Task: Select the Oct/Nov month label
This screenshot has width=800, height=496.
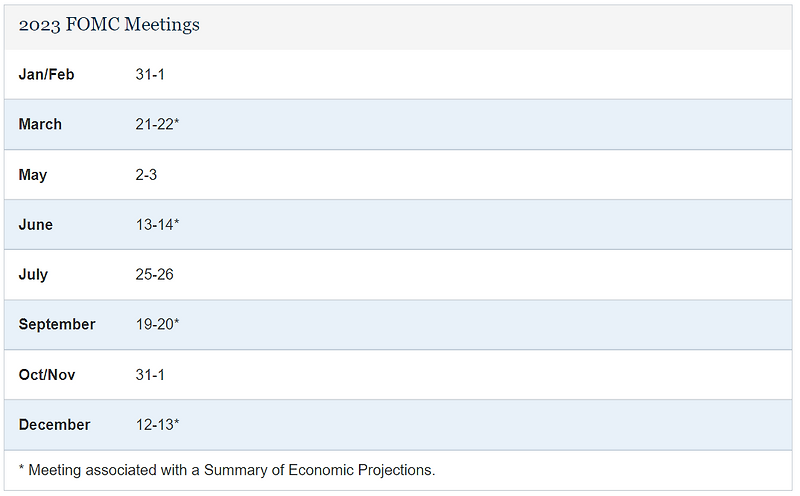Action: [47, 375]
